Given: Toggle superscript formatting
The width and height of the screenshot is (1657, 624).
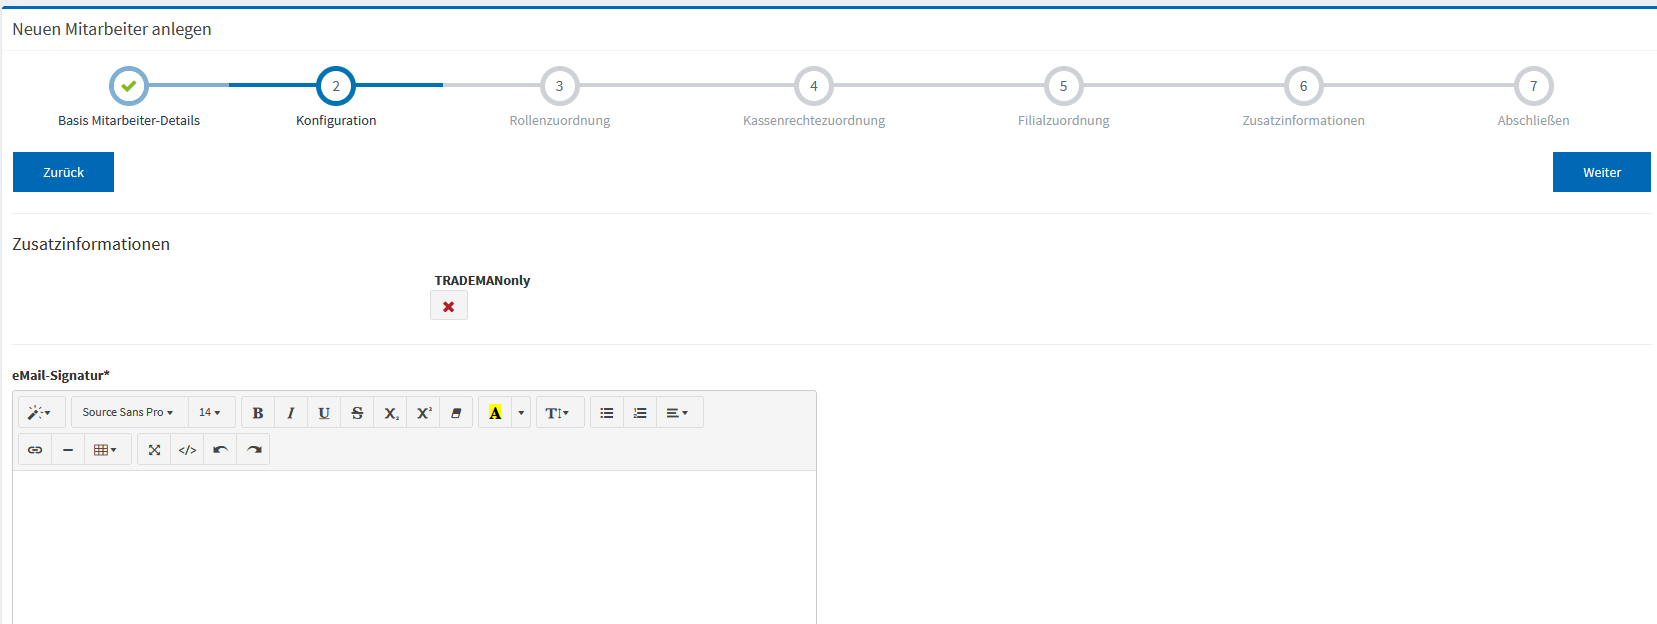Looking at the screenshot, I should [424, 413].
